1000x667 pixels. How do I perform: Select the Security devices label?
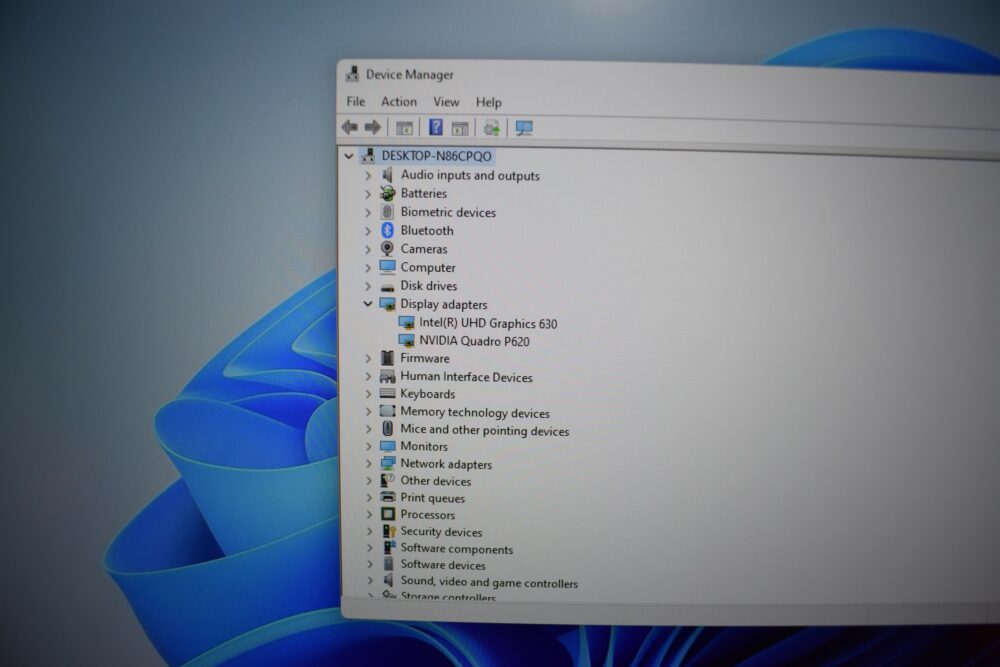click(441, 532)
